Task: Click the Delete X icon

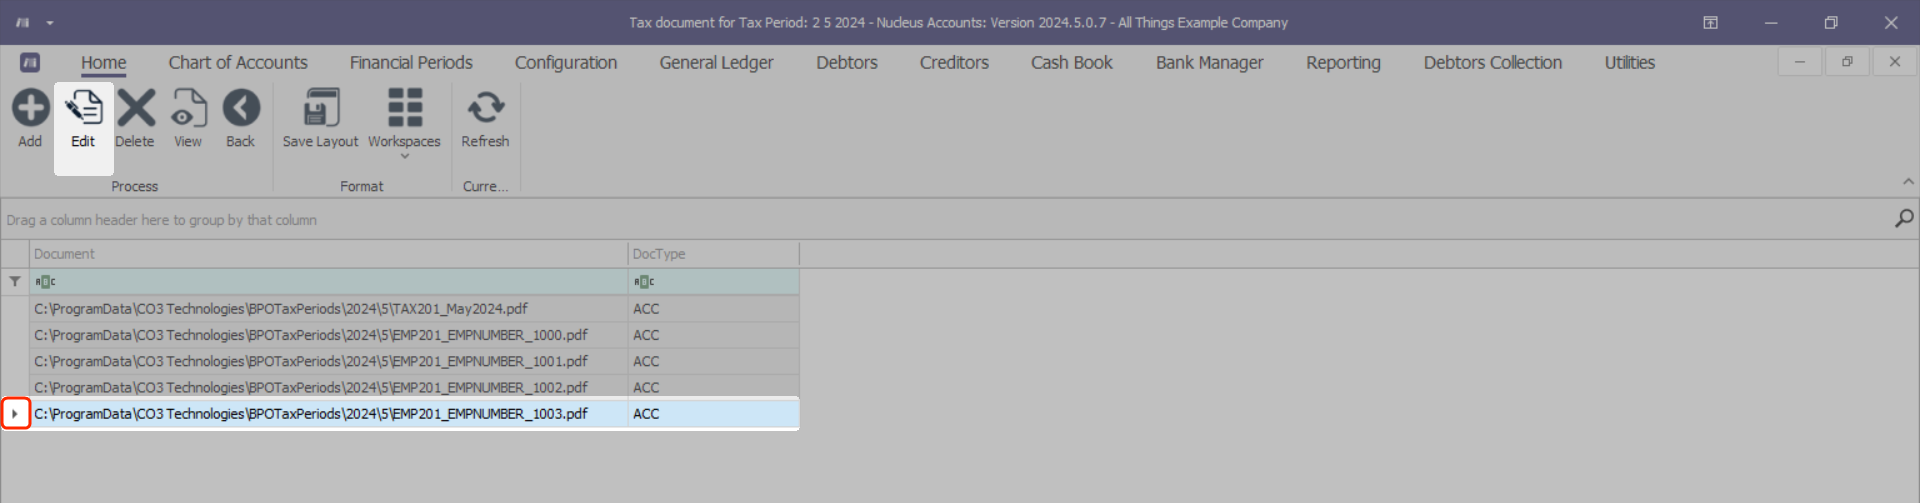Action: [135, 108]
